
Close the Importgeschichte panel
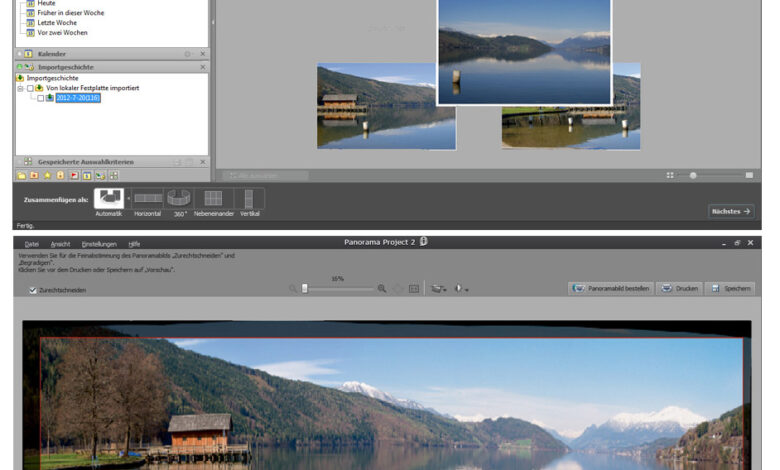(x=202, y=67)
